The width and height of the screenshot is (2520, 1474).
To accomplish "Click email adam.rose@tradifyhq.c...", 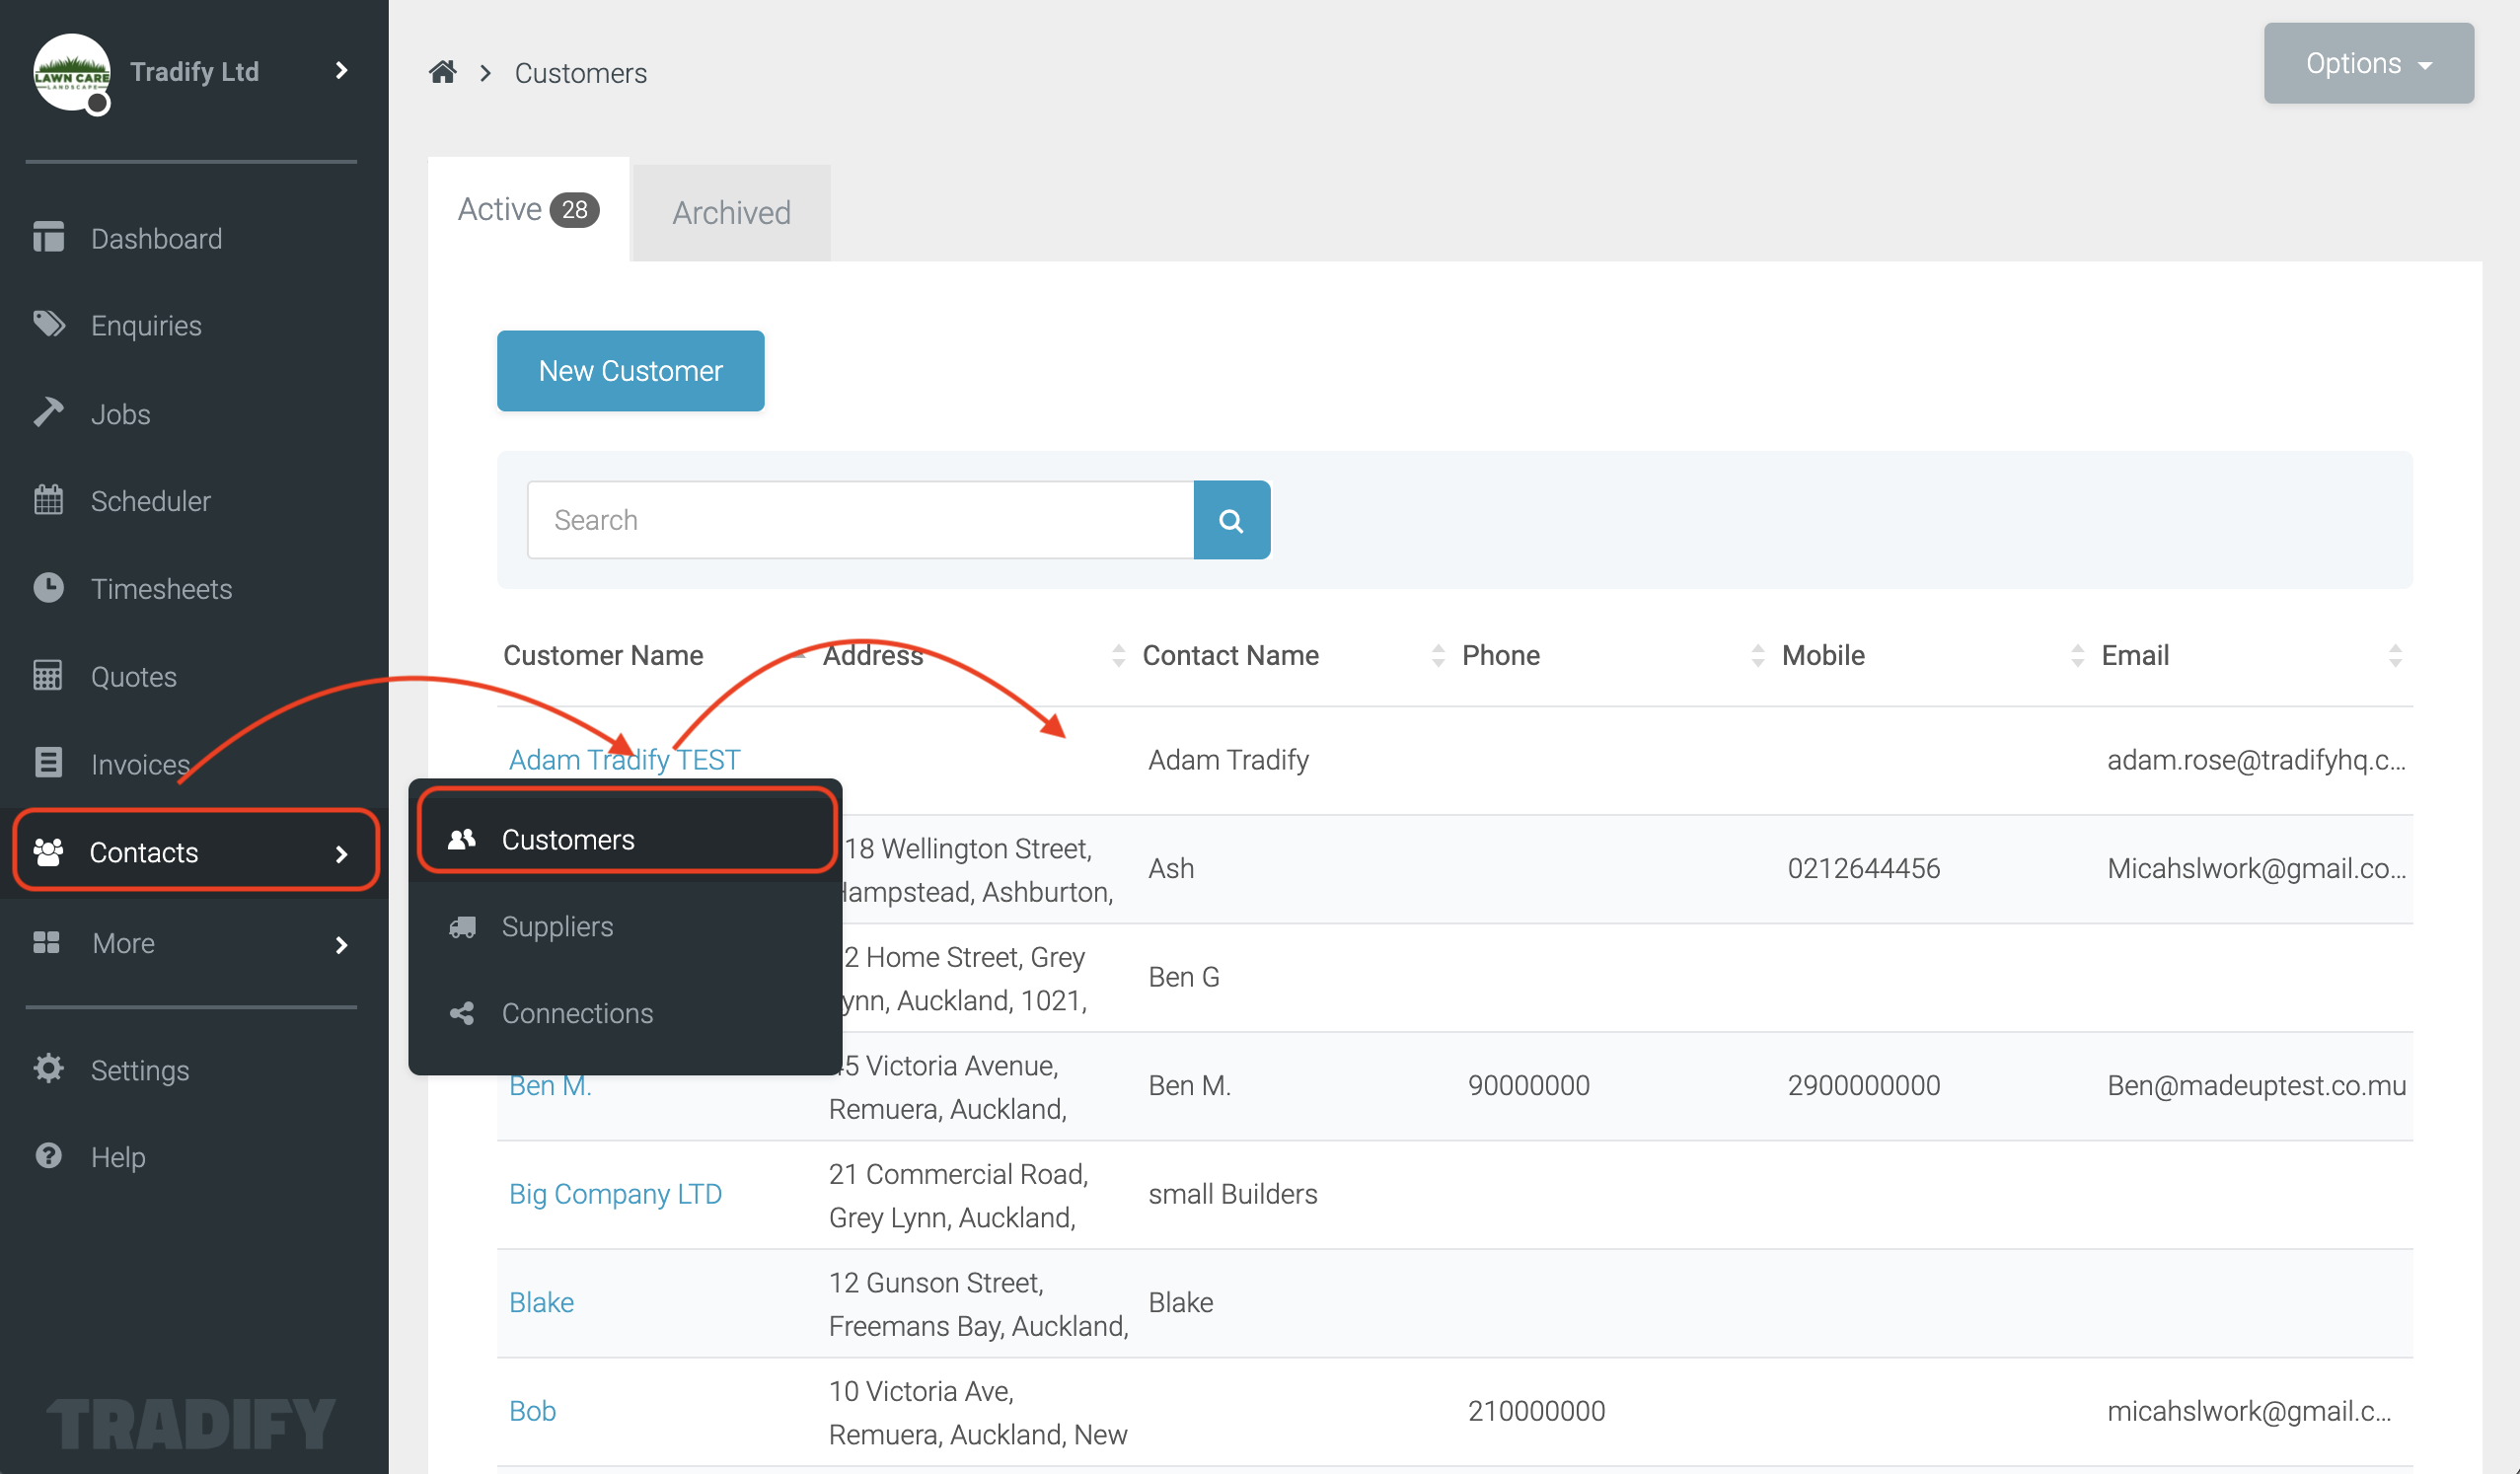I will click(2256, 760).
